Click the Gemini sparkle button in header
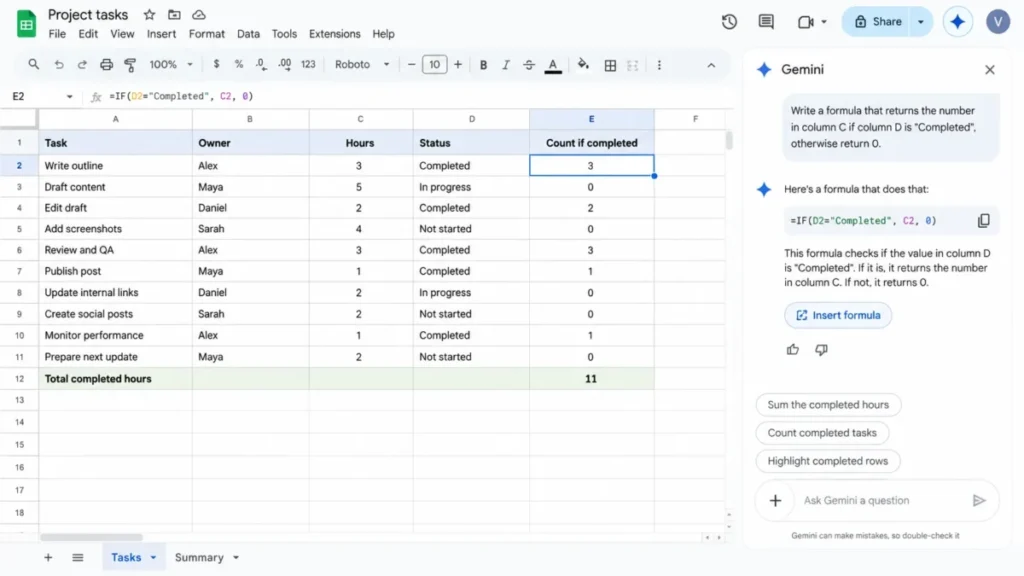The image size is (1024, 576). [957, 22]
